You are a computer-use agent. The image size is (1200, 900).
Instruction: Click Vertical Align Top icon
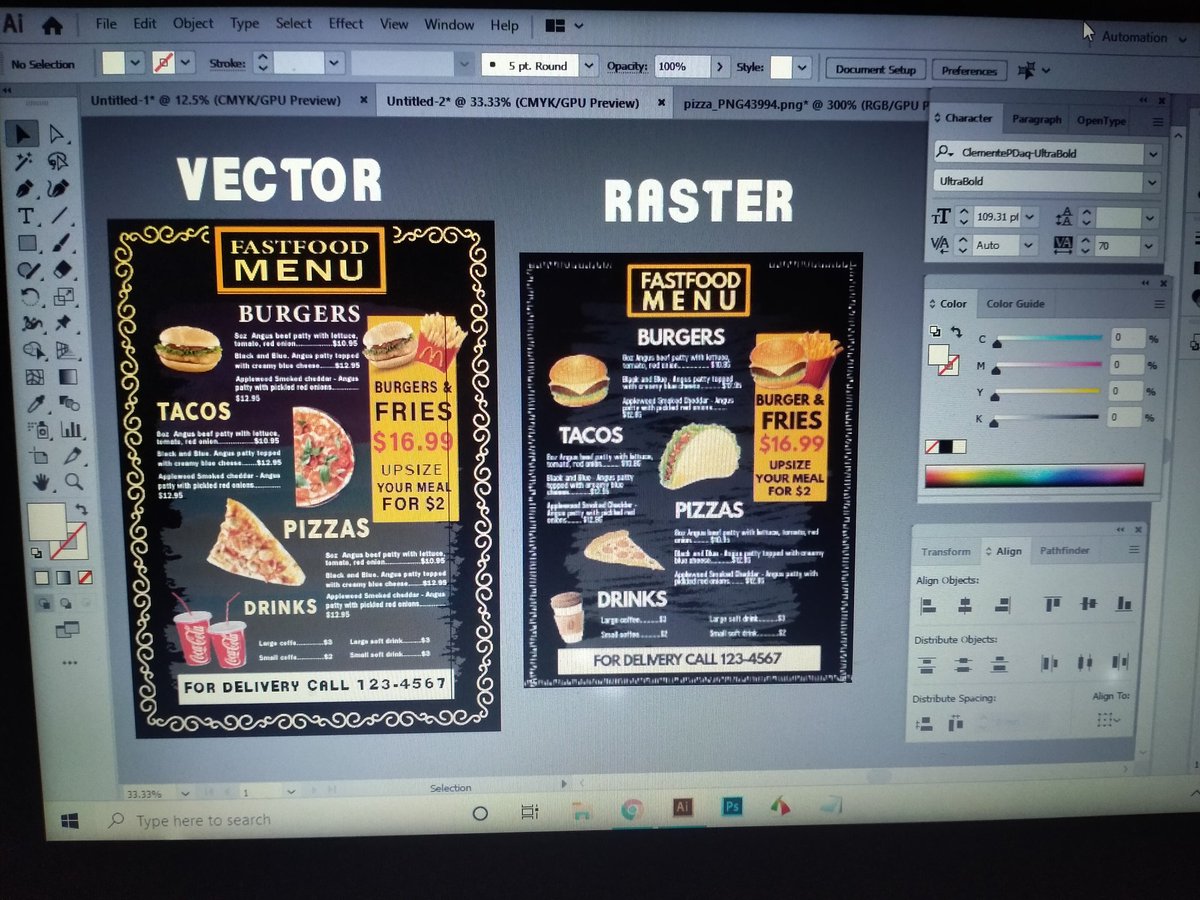tap(1052, 603)
